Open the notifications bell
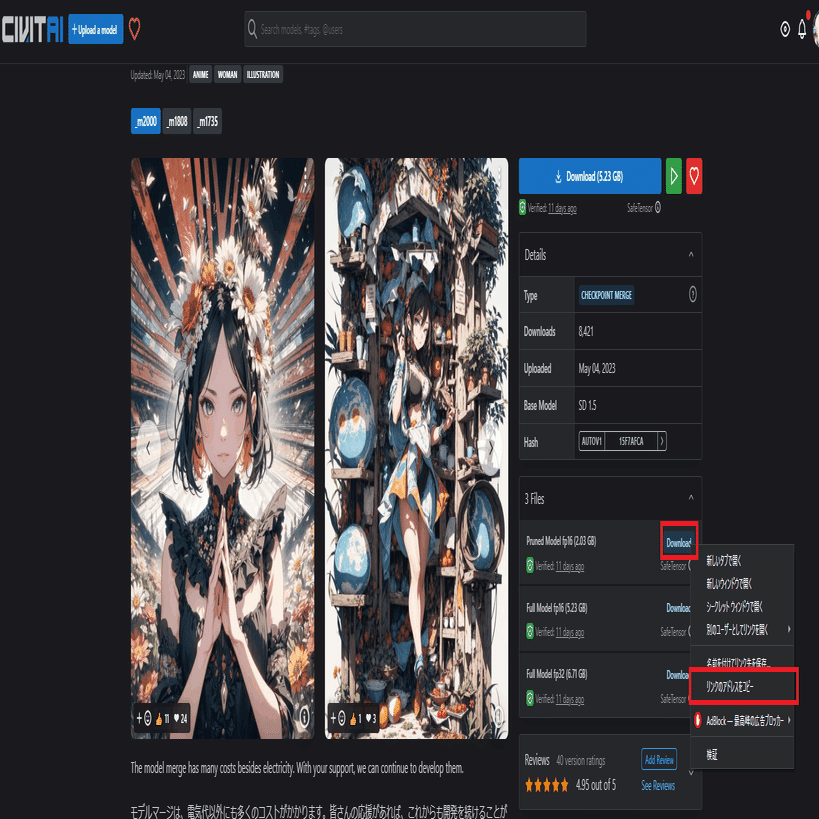819x819 pixels. [x=802, y=29]
